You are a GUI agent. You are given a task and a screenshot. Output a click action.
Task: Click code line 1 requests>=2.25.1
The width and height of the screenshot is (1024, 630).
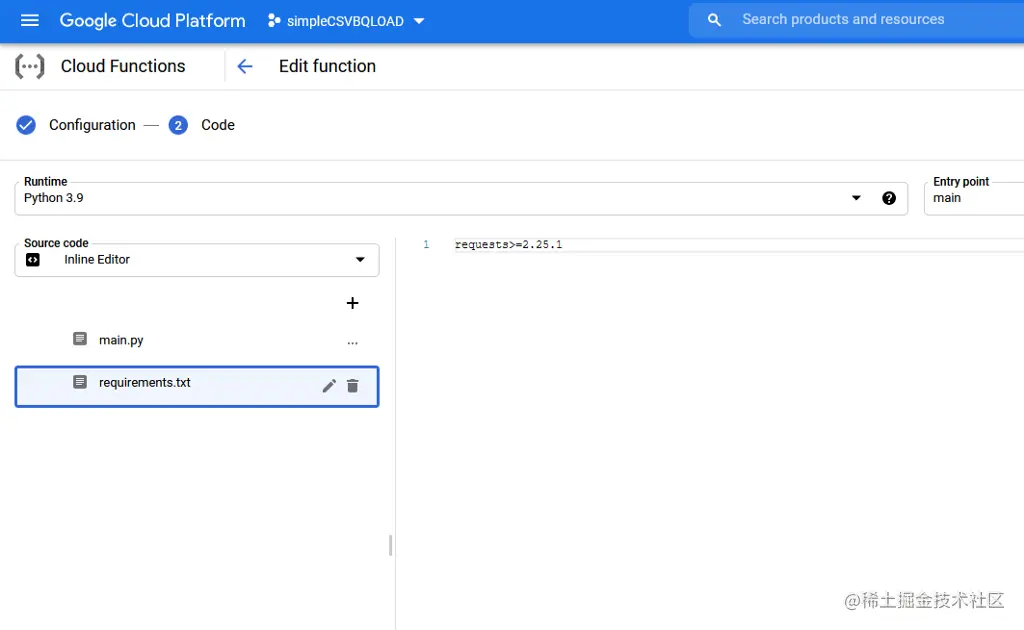coord(508,245)
